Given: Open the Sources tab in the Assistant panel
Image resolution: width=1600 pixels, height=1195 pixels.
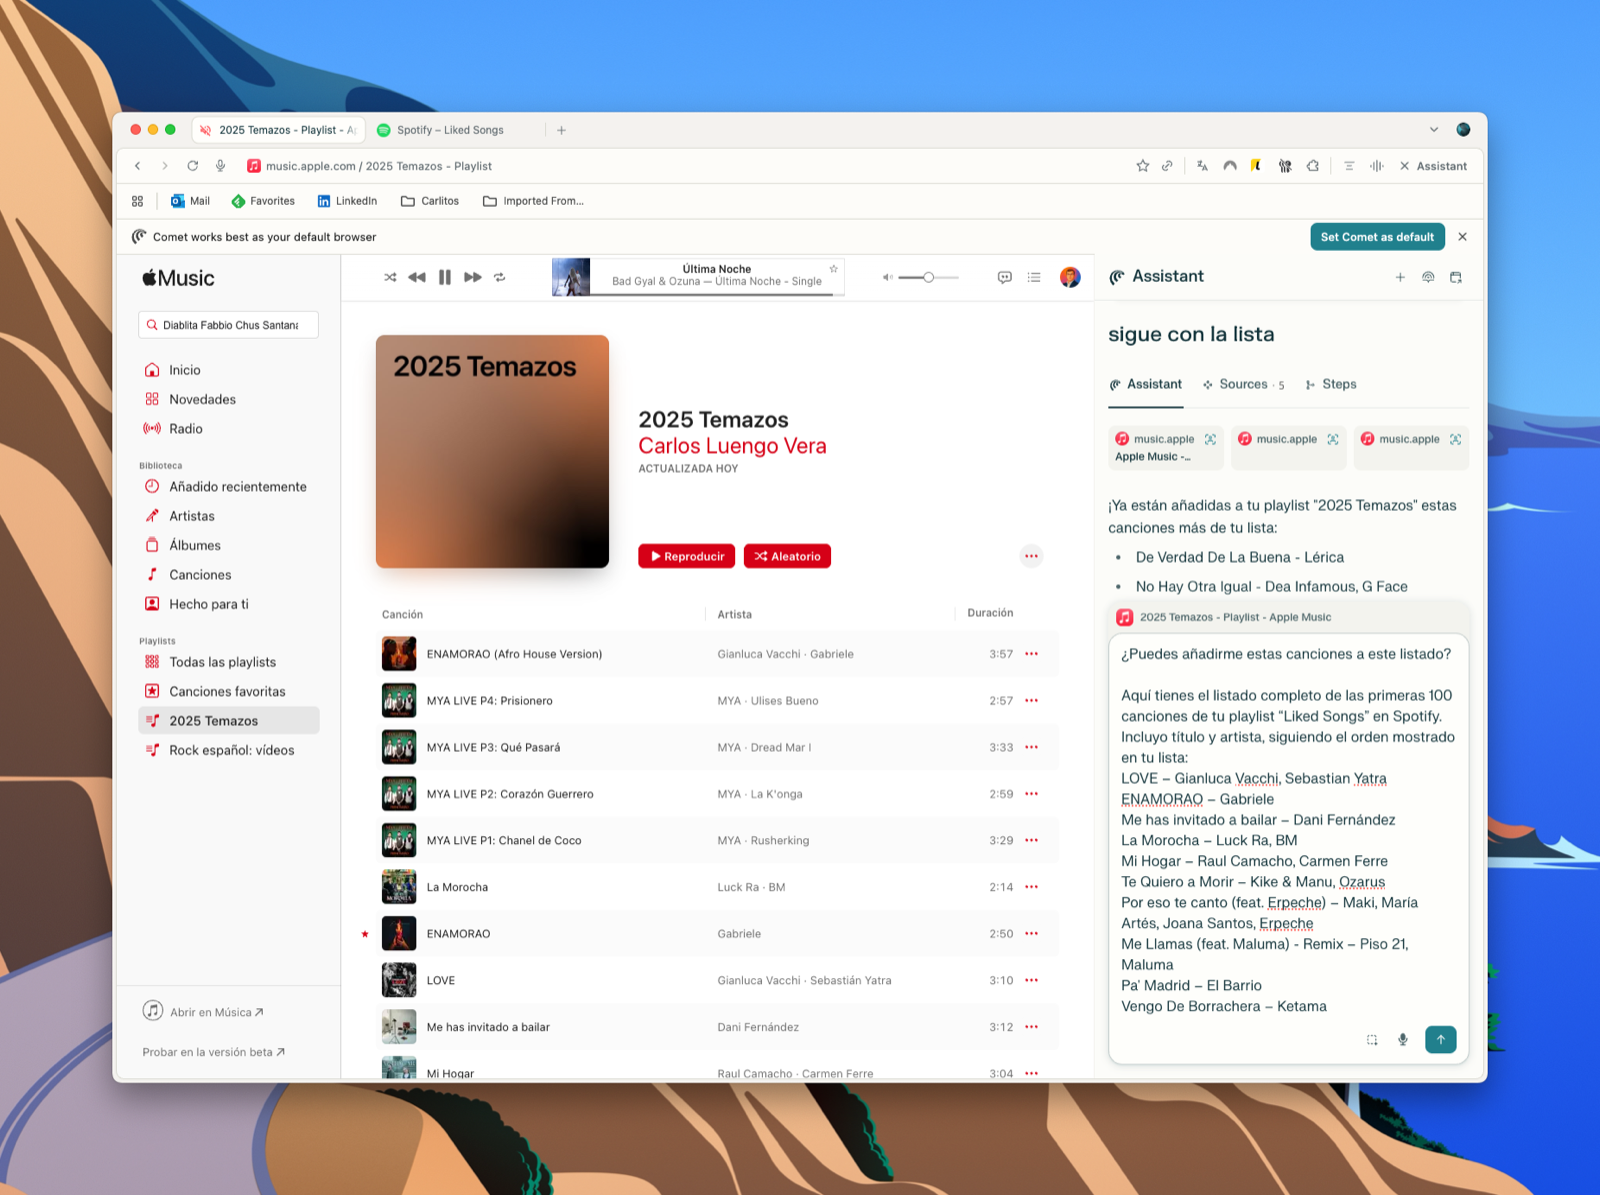Looking at the screenshot, I should (x=1243, y=384).
